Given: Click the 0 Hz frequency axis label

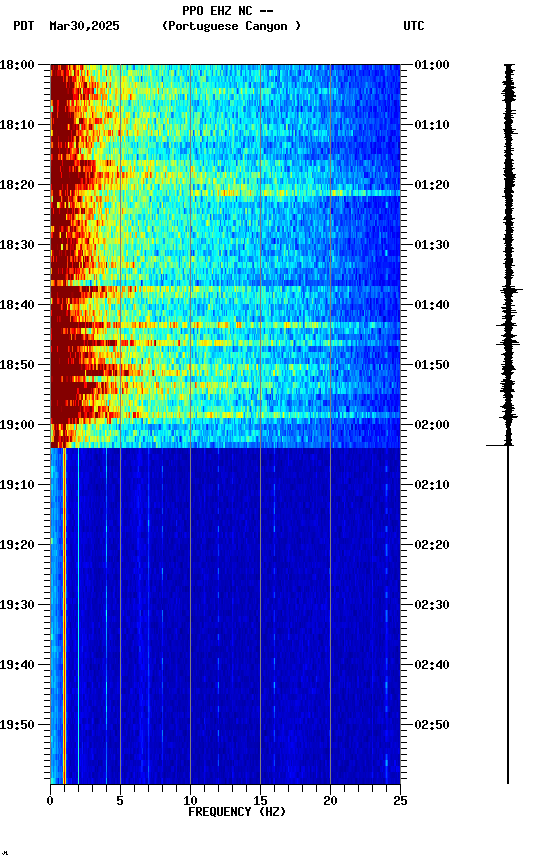Looking at the screenshot, I should pos(50,801).
